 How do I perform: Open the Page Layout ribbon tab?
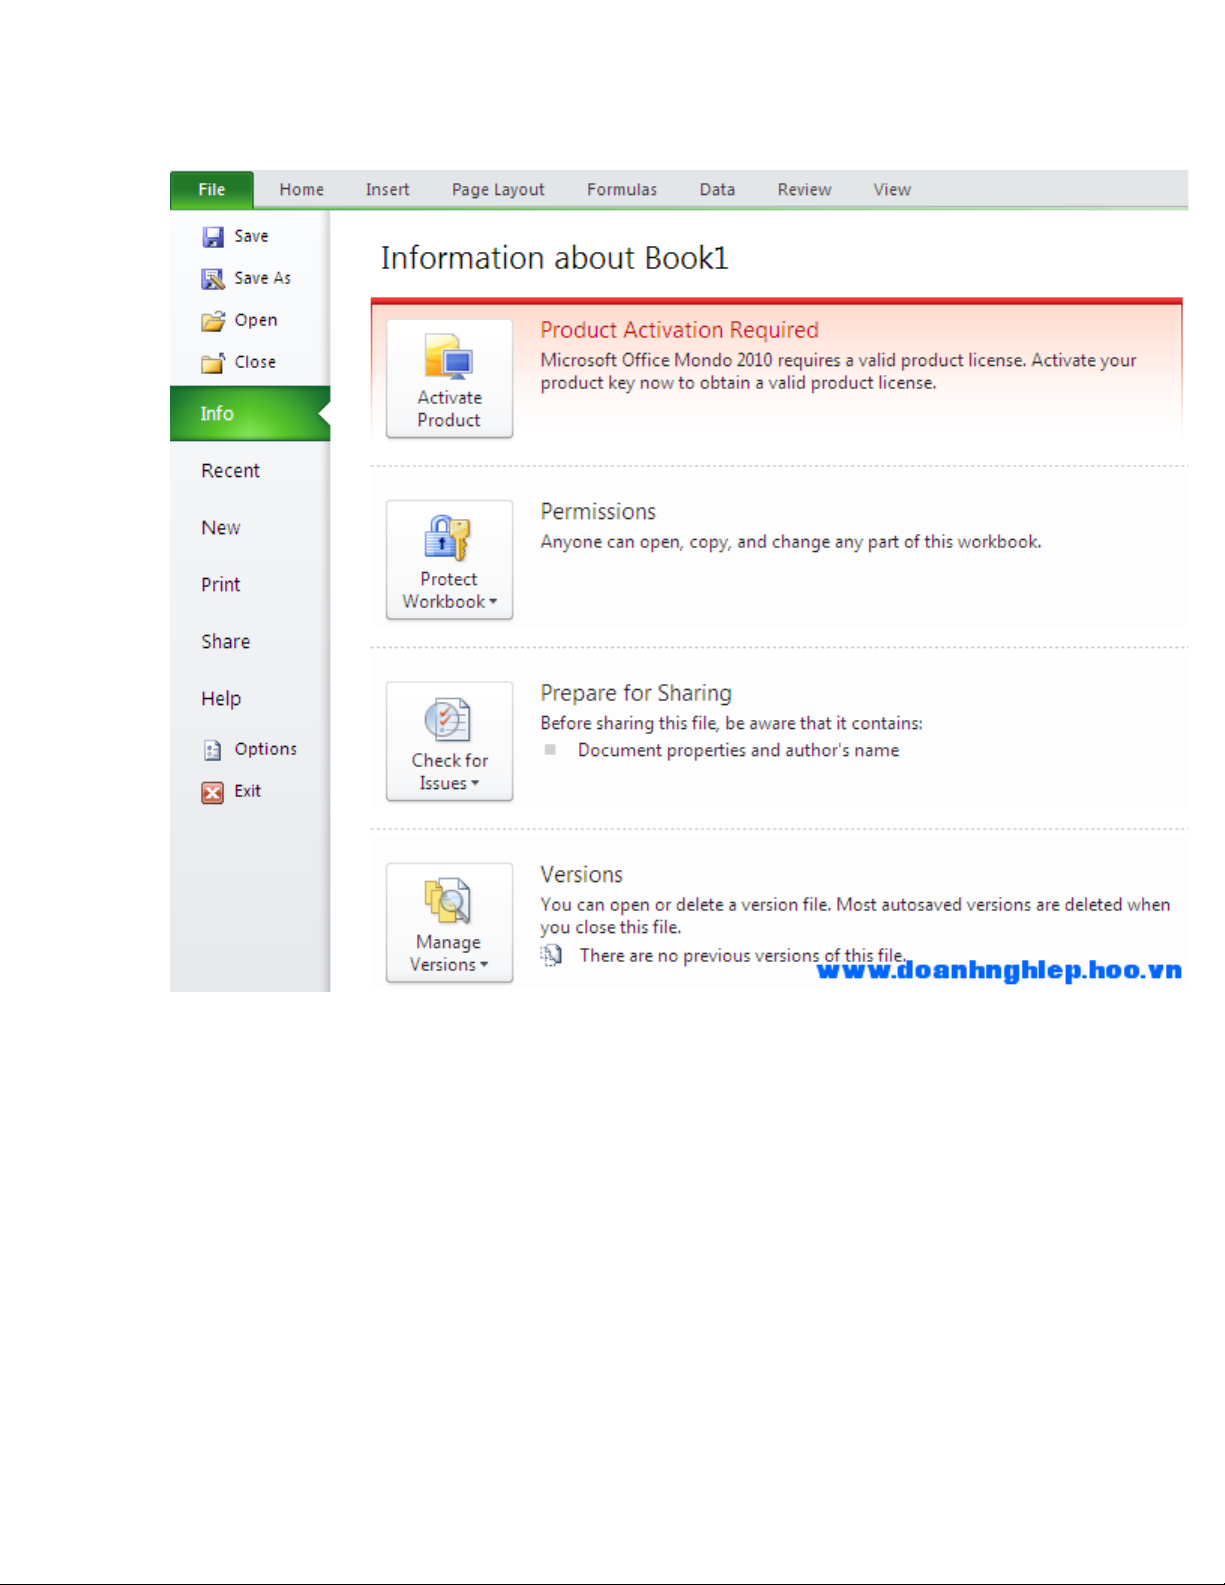pos(498,190)
